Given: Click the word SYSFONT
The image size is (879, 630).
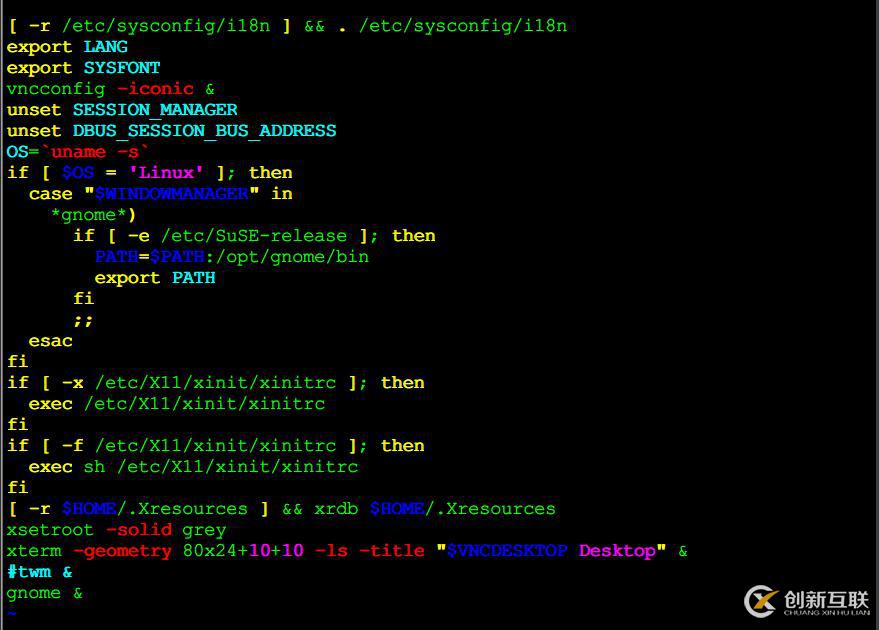Looking at the screenshot, I should click(x=122, y=68).
